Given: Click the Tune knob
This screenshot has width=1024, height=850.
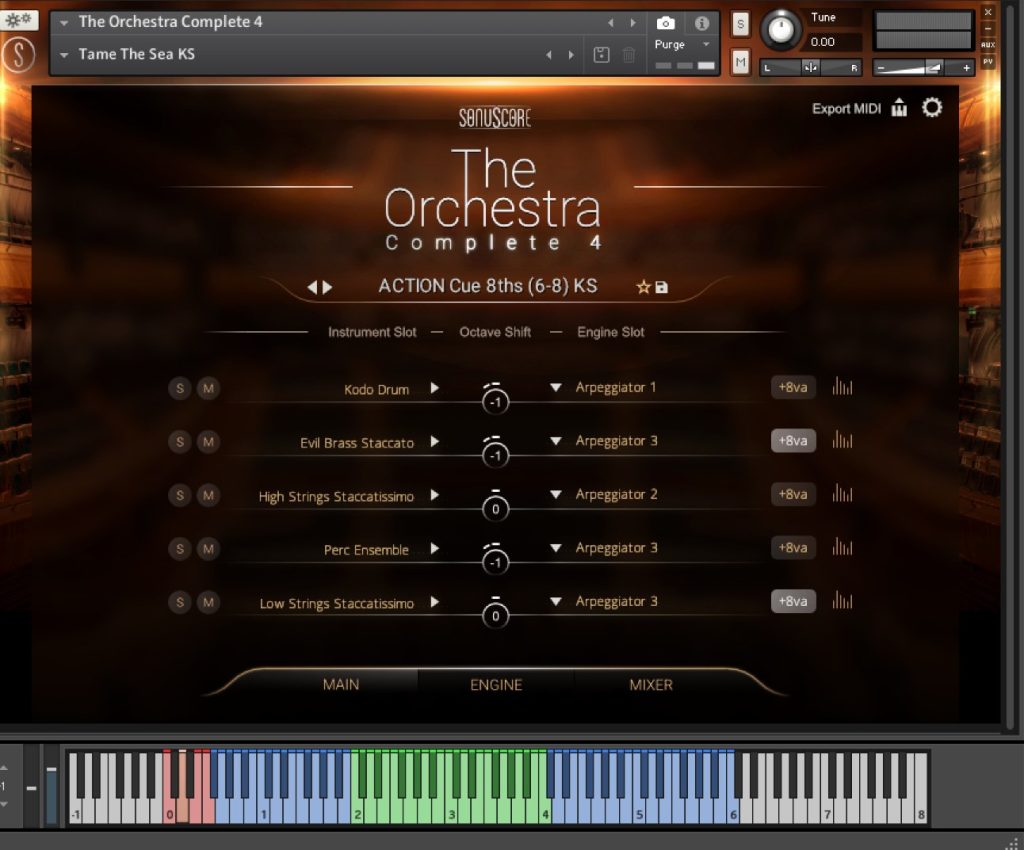Looking at the screenshot, I should tap(781, 30).
